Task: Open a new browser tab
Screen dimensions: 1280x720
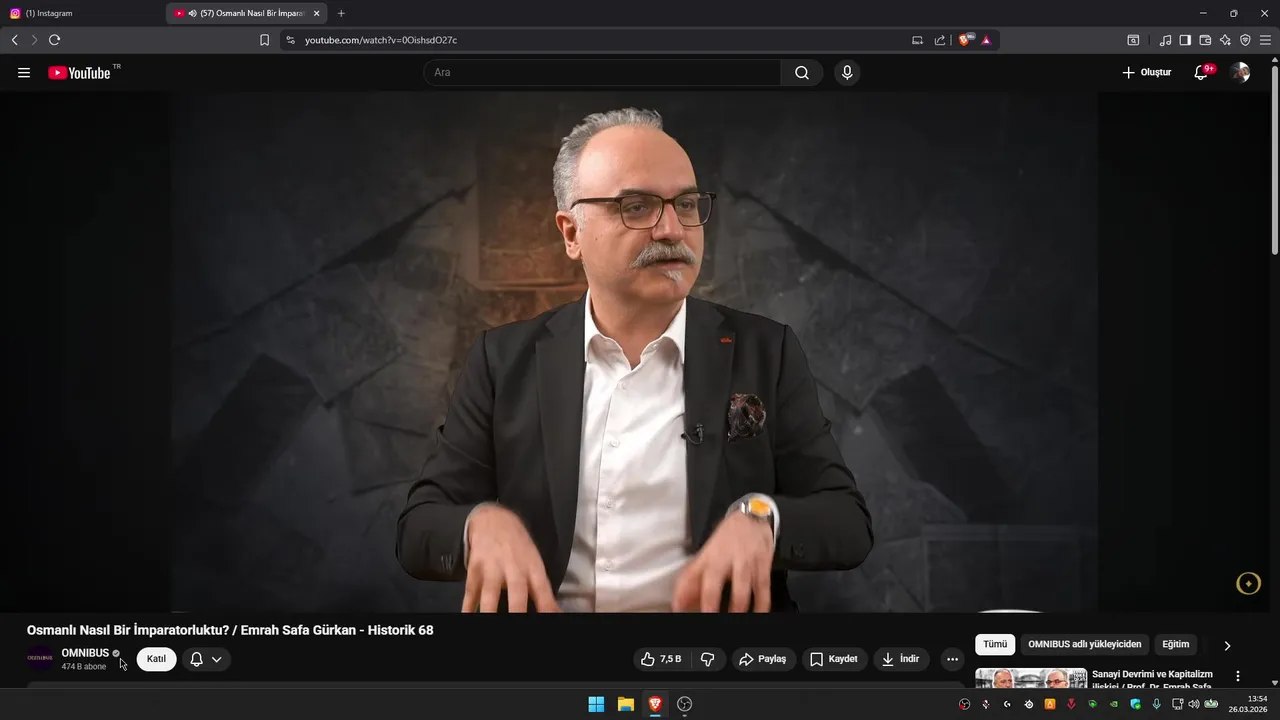Action: 341,13
